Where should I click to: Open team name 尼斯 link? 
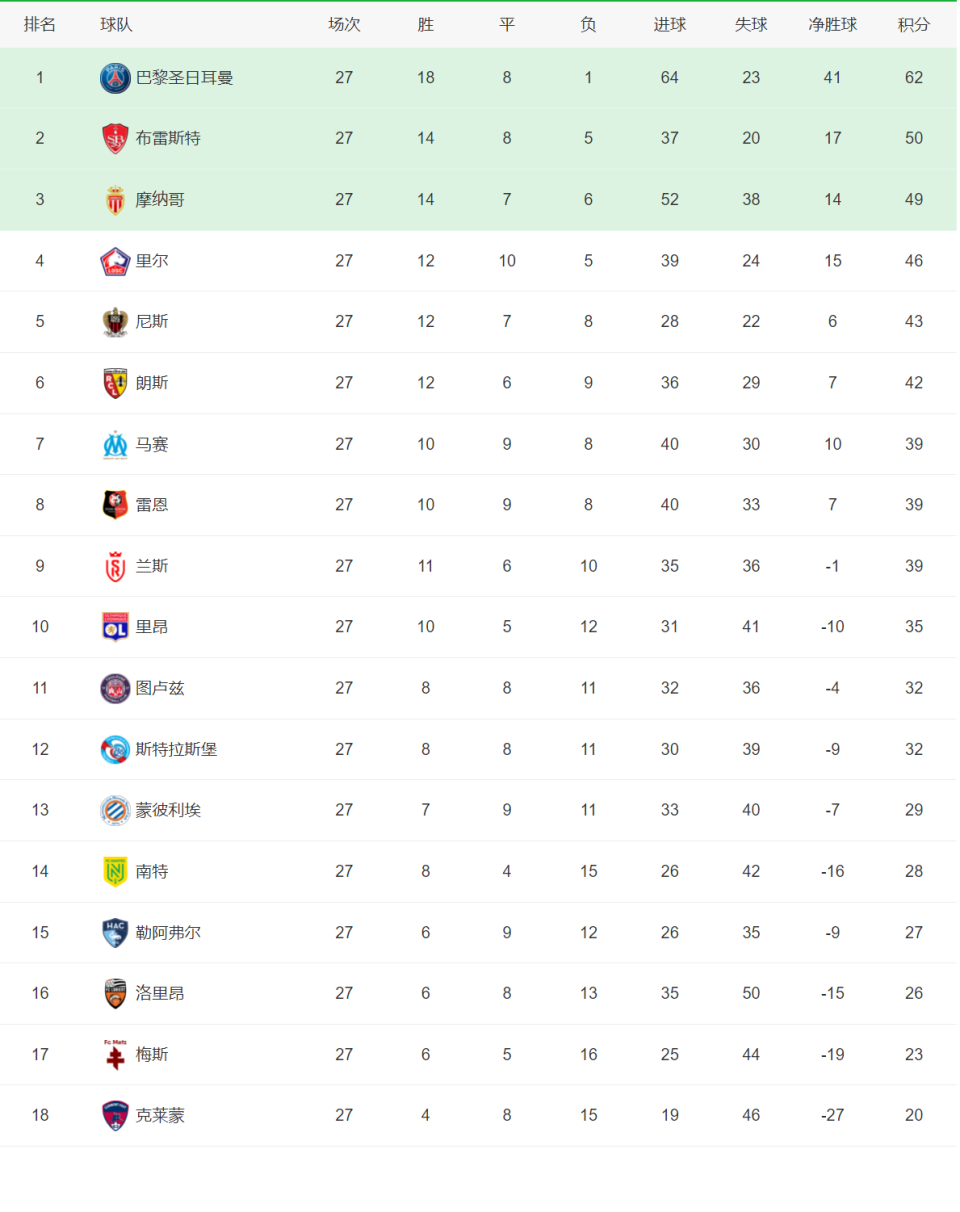pos(152,322)
